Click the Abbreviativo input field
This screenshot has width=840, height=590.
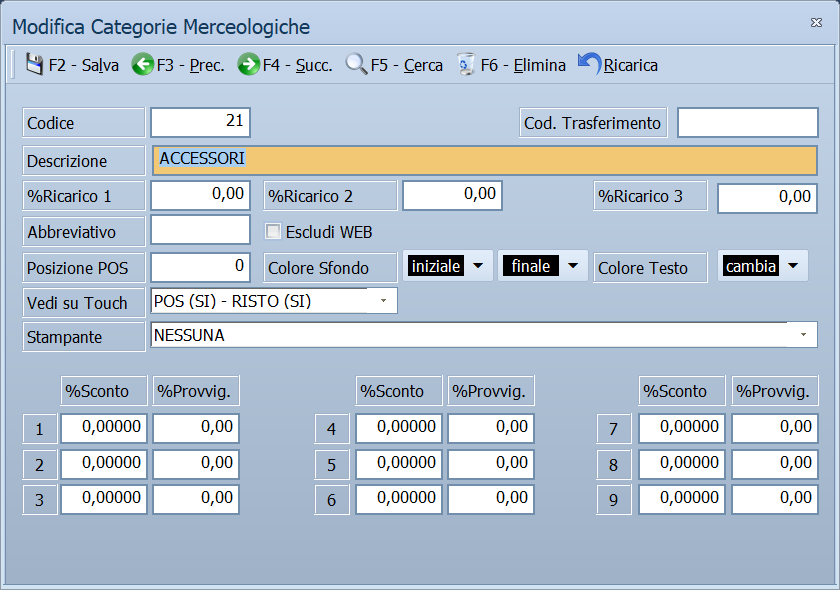click(200, 230)
